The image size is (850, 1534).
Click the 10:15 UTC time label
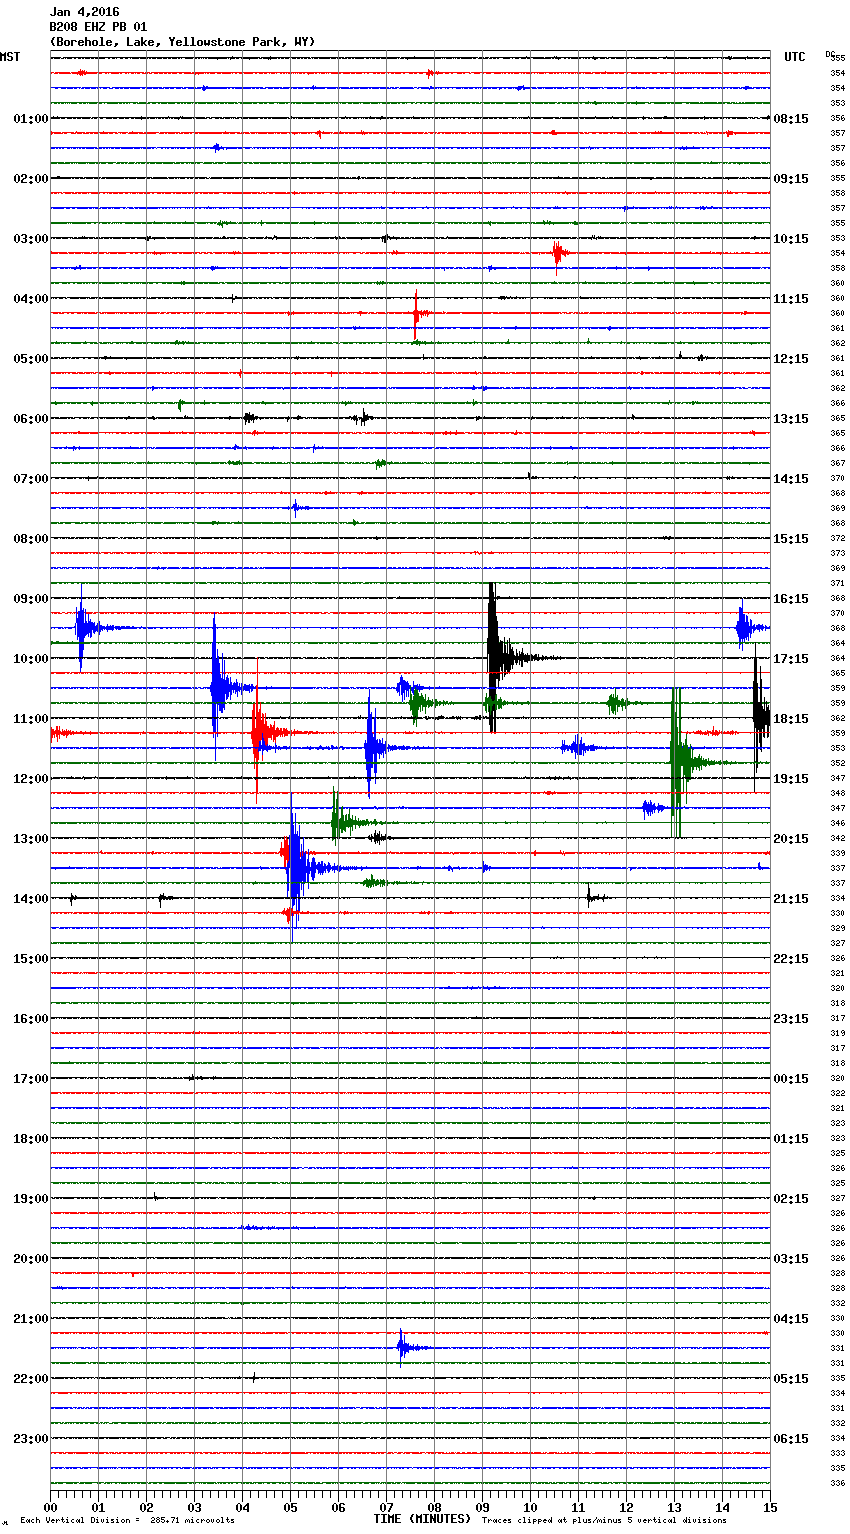click(x=791, y=239)
